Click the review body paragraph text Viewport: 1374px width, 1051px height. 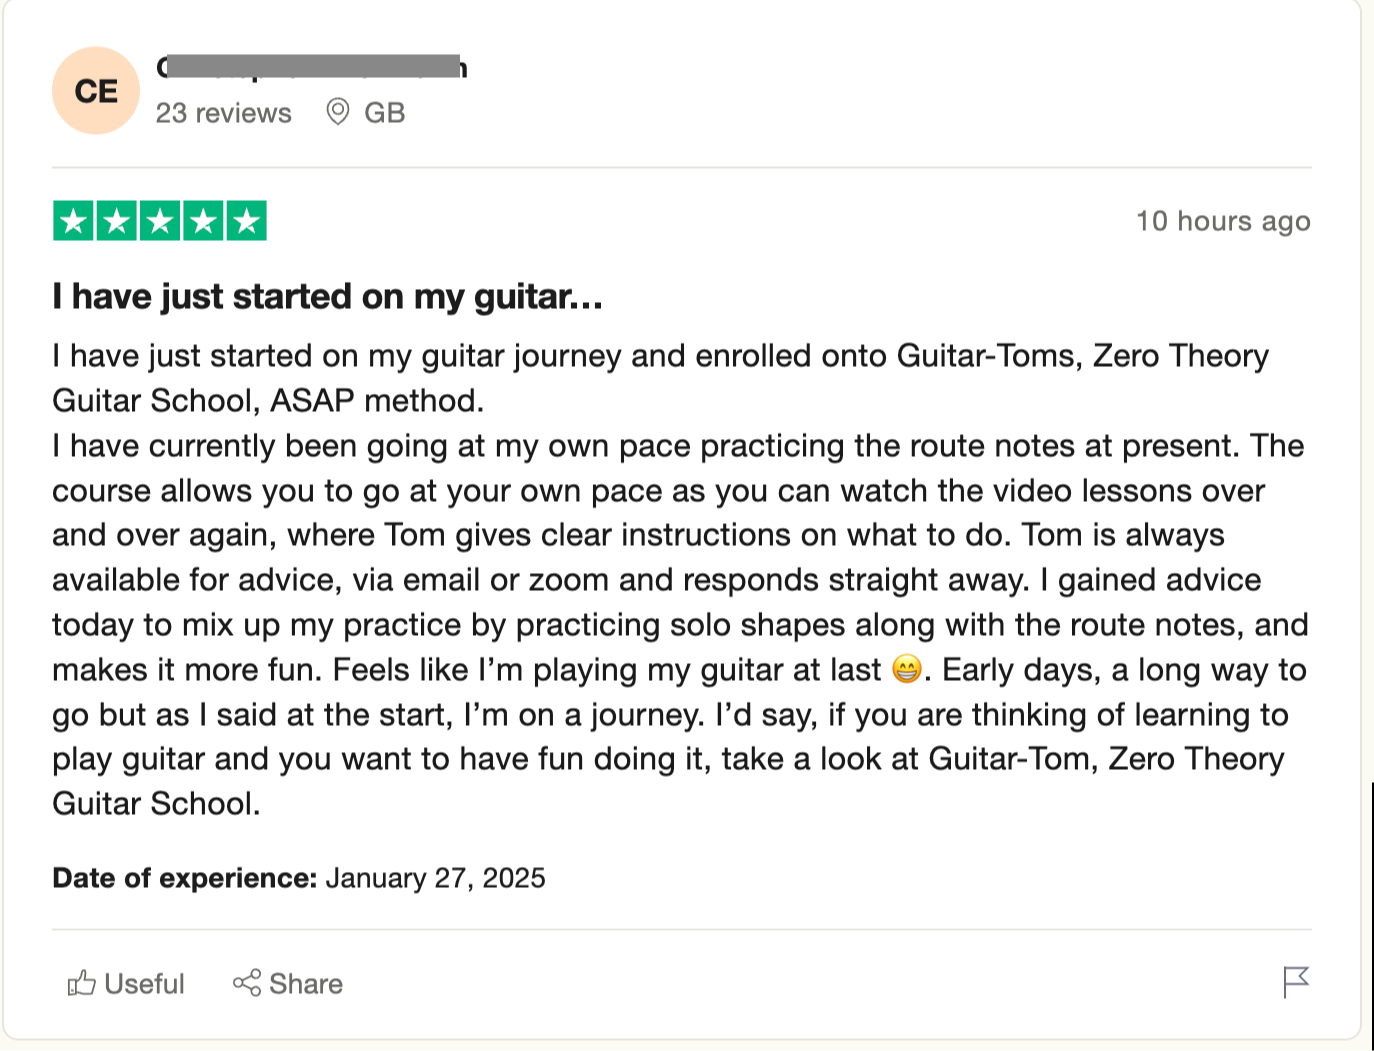click(680, 580)
